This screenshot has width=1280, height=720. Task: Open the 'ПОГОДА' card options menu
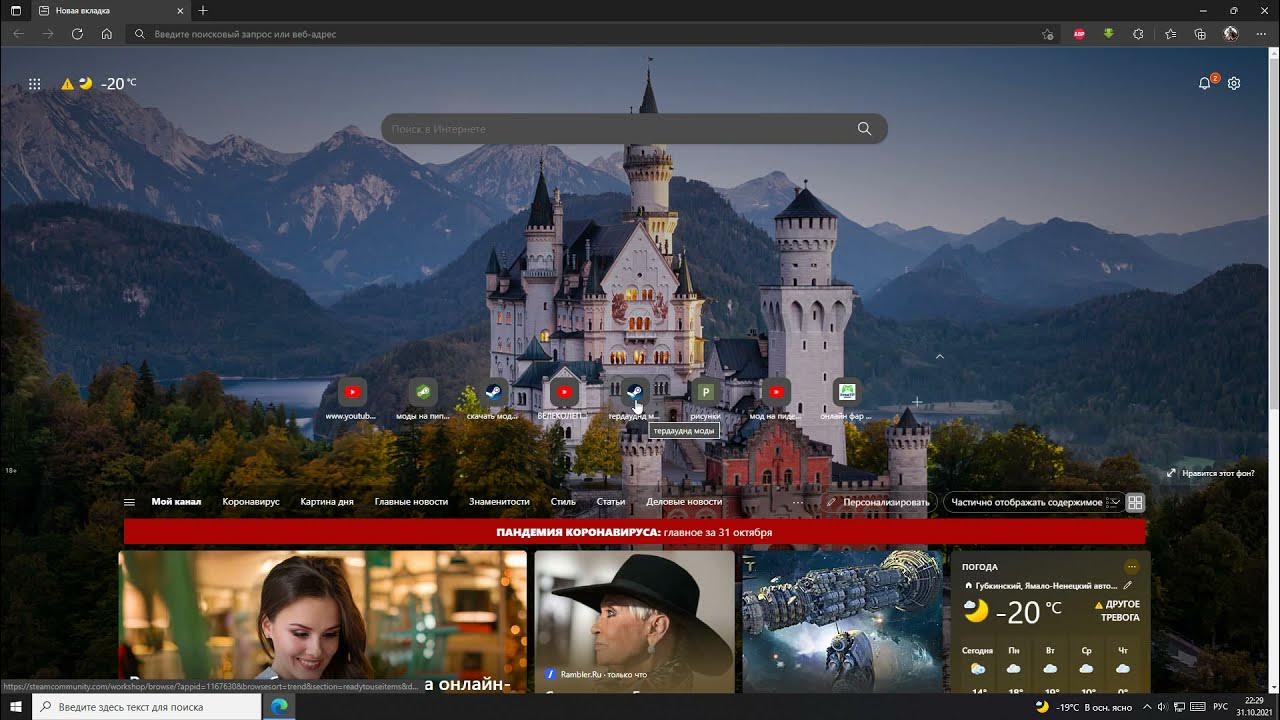pyautogui.click(x=1131, y=567)
